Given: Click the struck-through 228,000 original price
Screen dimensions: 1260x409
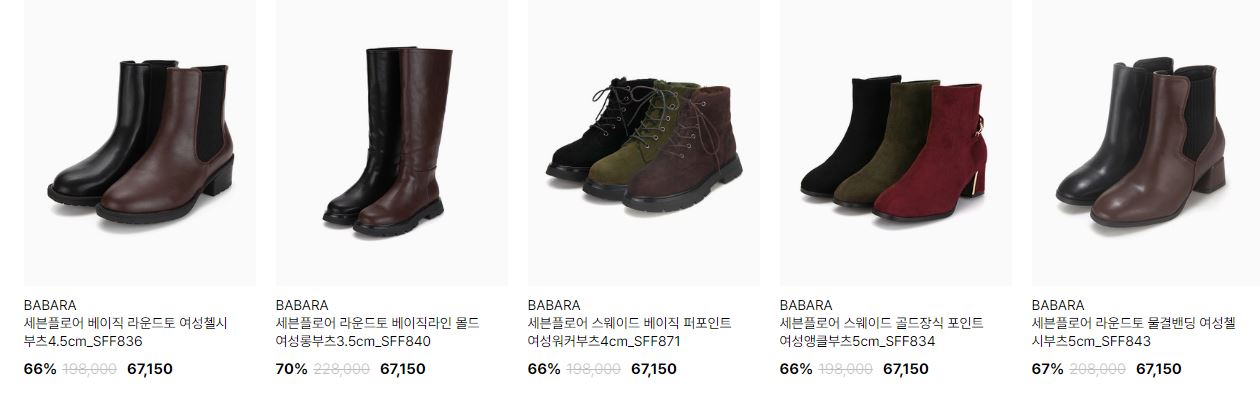Looking at the screenshot, I should click(342, 369).
